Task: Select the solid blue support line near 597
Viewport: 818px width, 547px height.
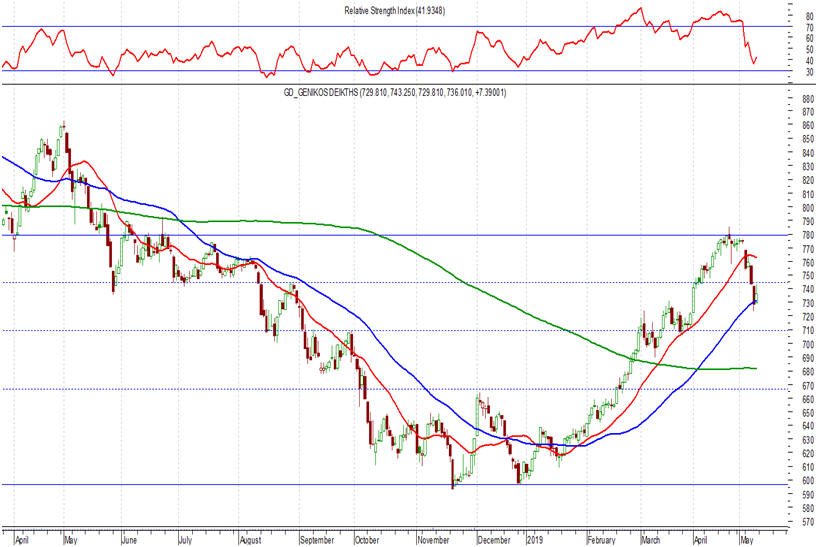Action: (x=300, y=485)
